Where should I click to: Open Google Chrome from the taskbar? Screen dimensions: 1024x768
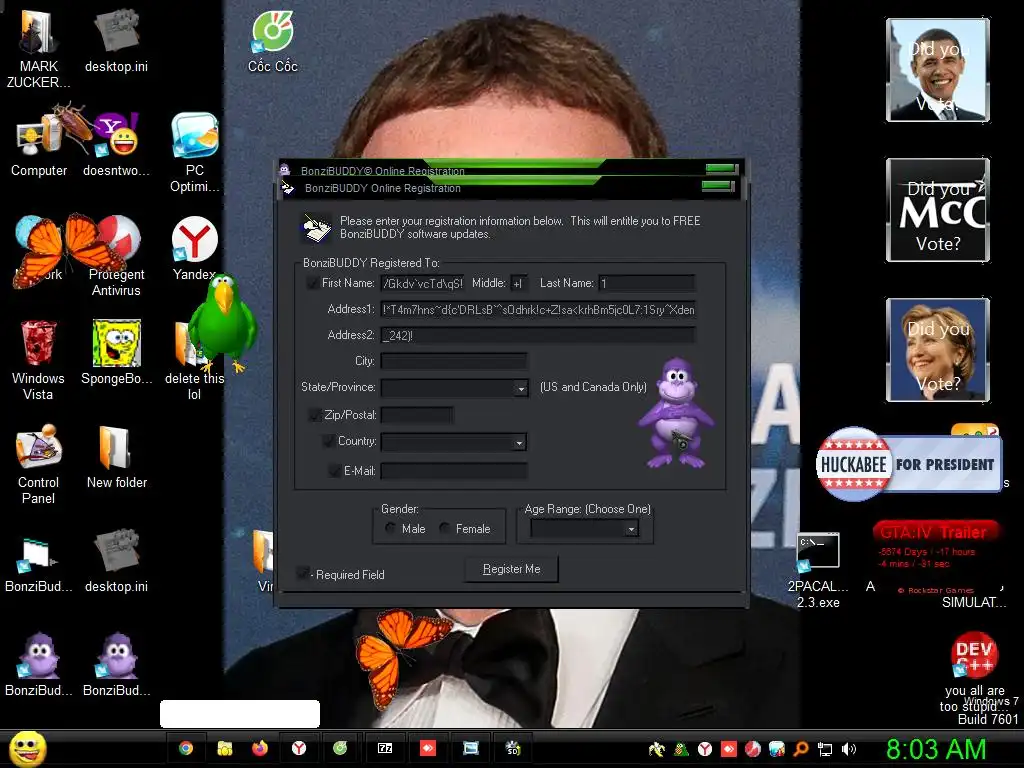pos(186,748)
